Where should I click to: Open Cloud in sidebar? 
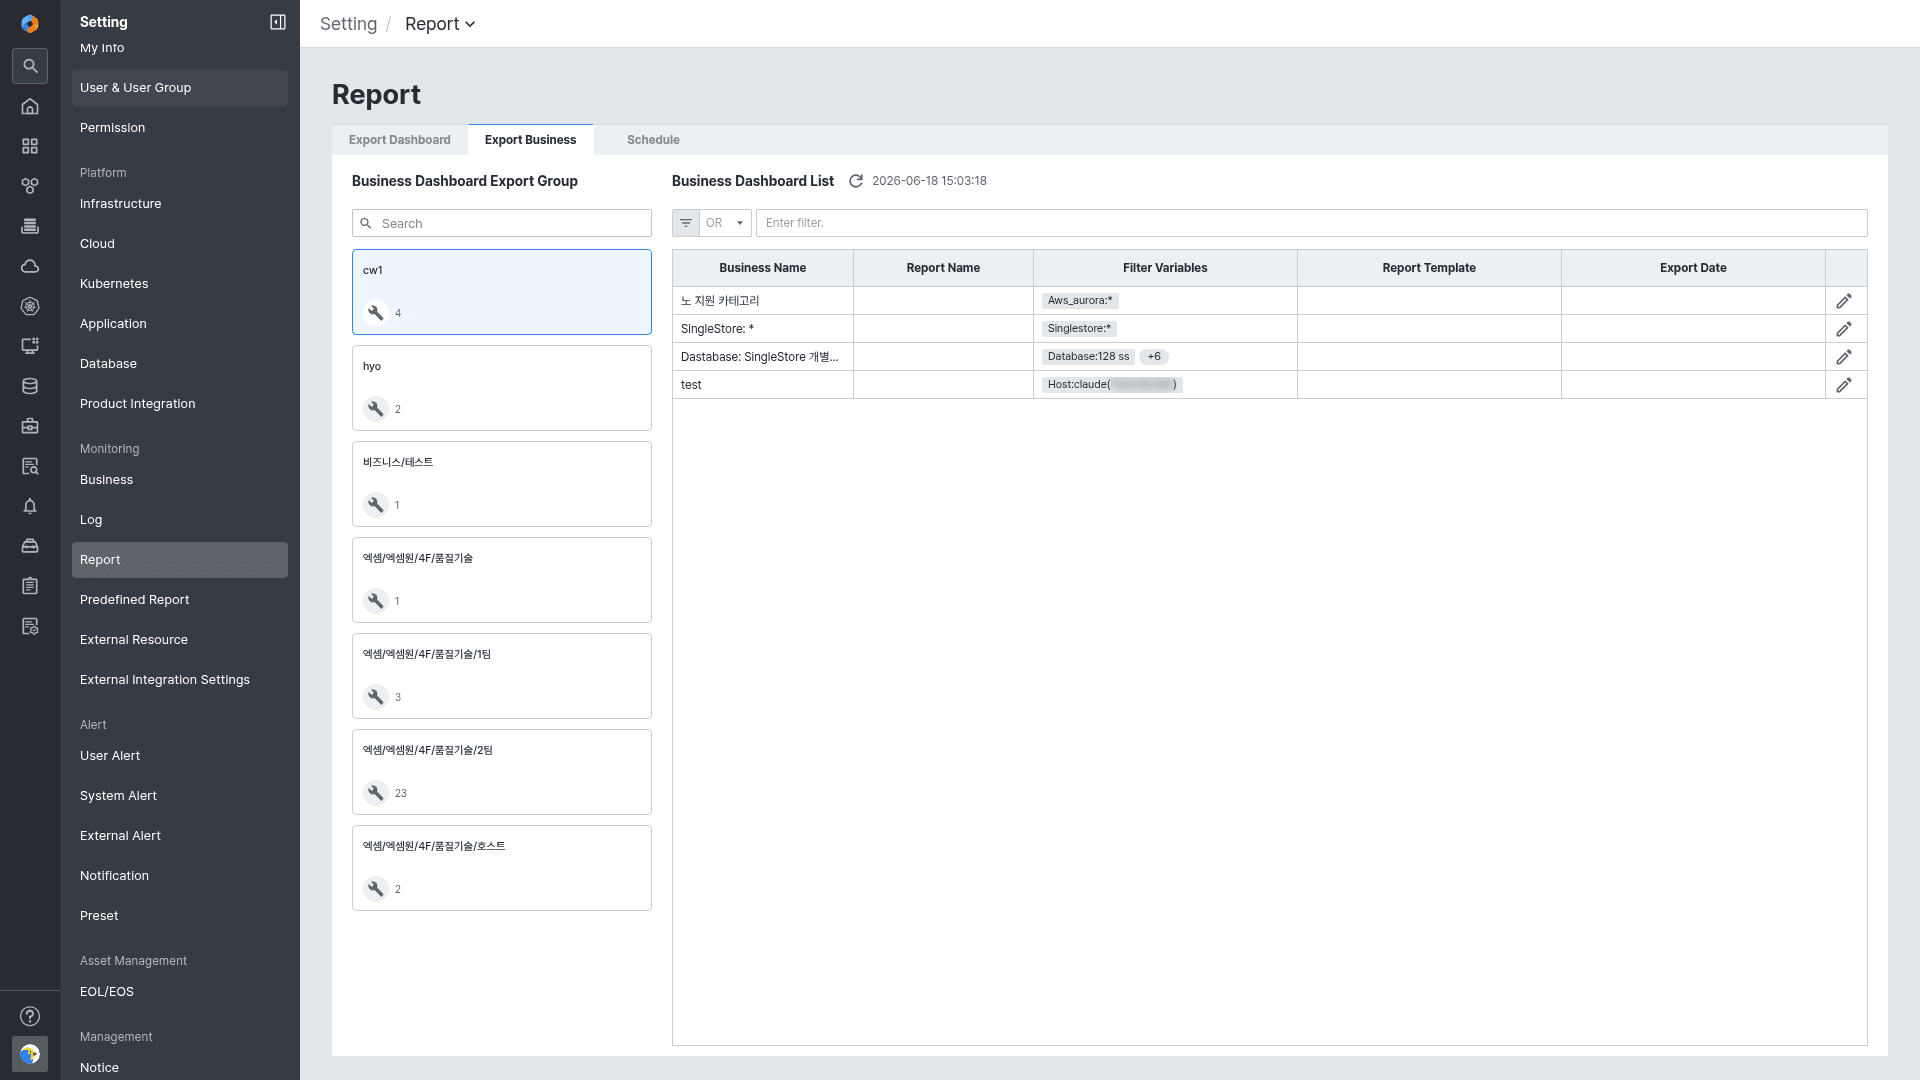tap(180, 244)
